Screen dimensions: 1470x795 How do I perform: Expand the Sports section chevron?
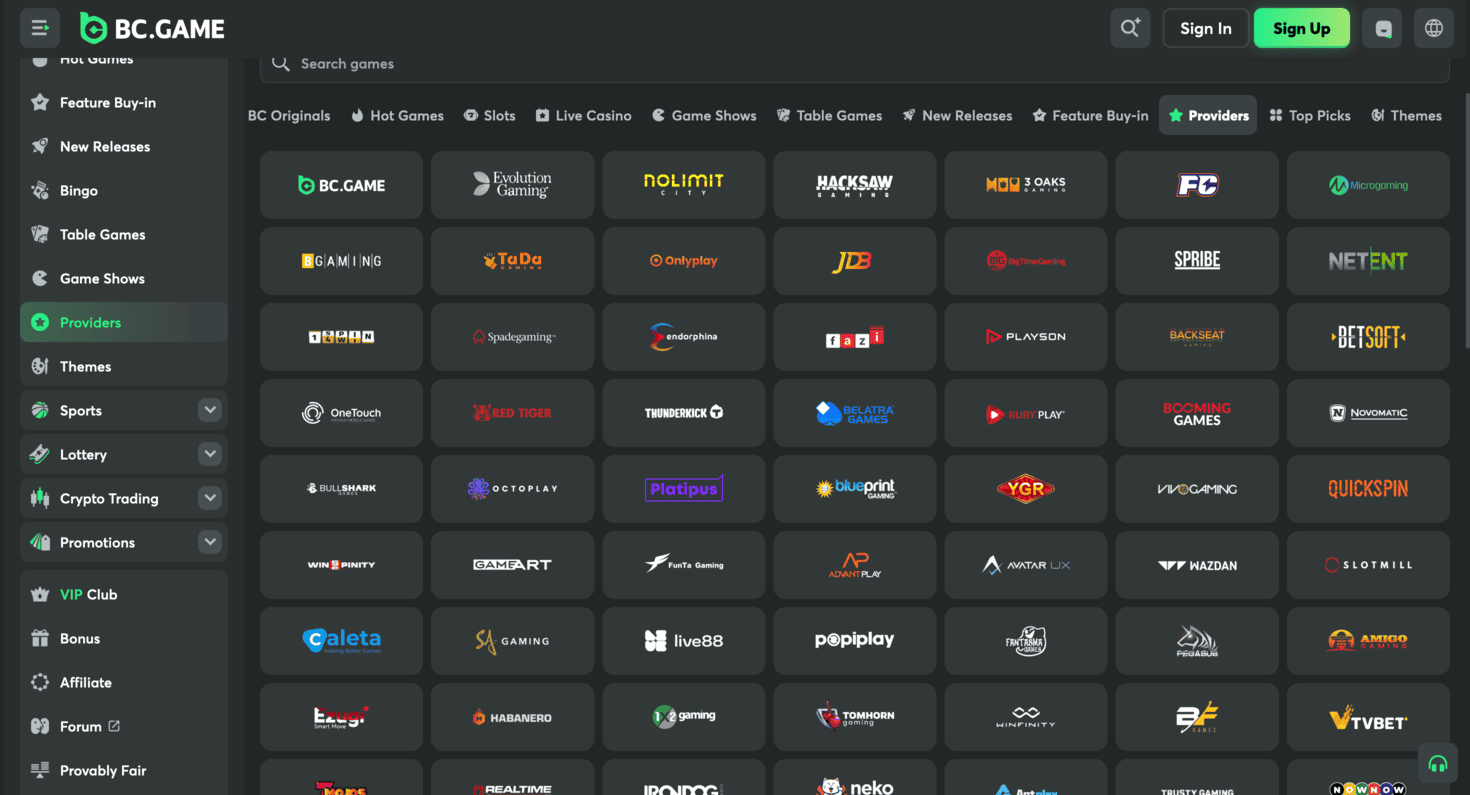tap(210, 410)
